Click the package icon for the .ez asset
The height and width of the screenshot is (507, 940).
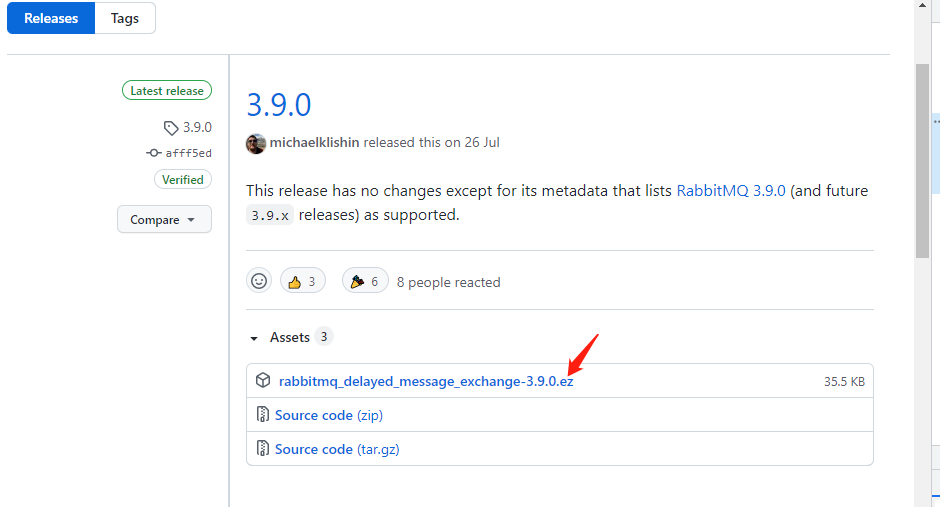(263, 381)
